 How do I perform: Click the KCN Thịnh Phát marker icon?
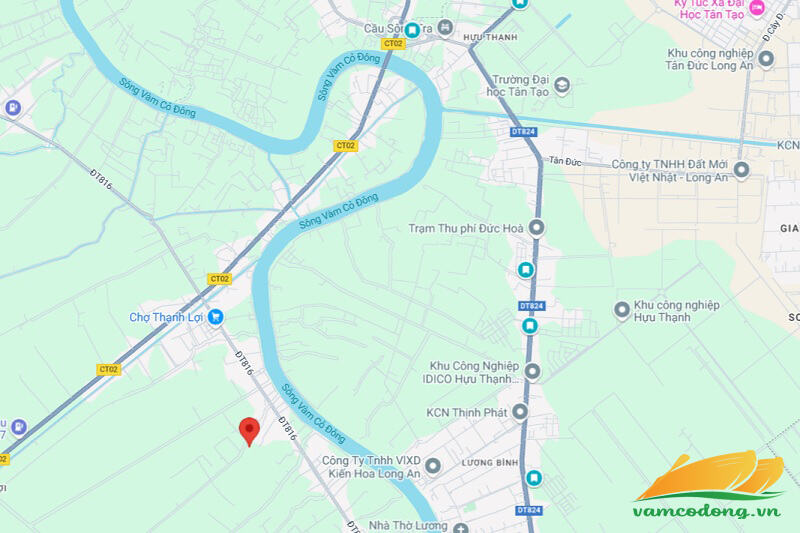[x=520, y=412]
